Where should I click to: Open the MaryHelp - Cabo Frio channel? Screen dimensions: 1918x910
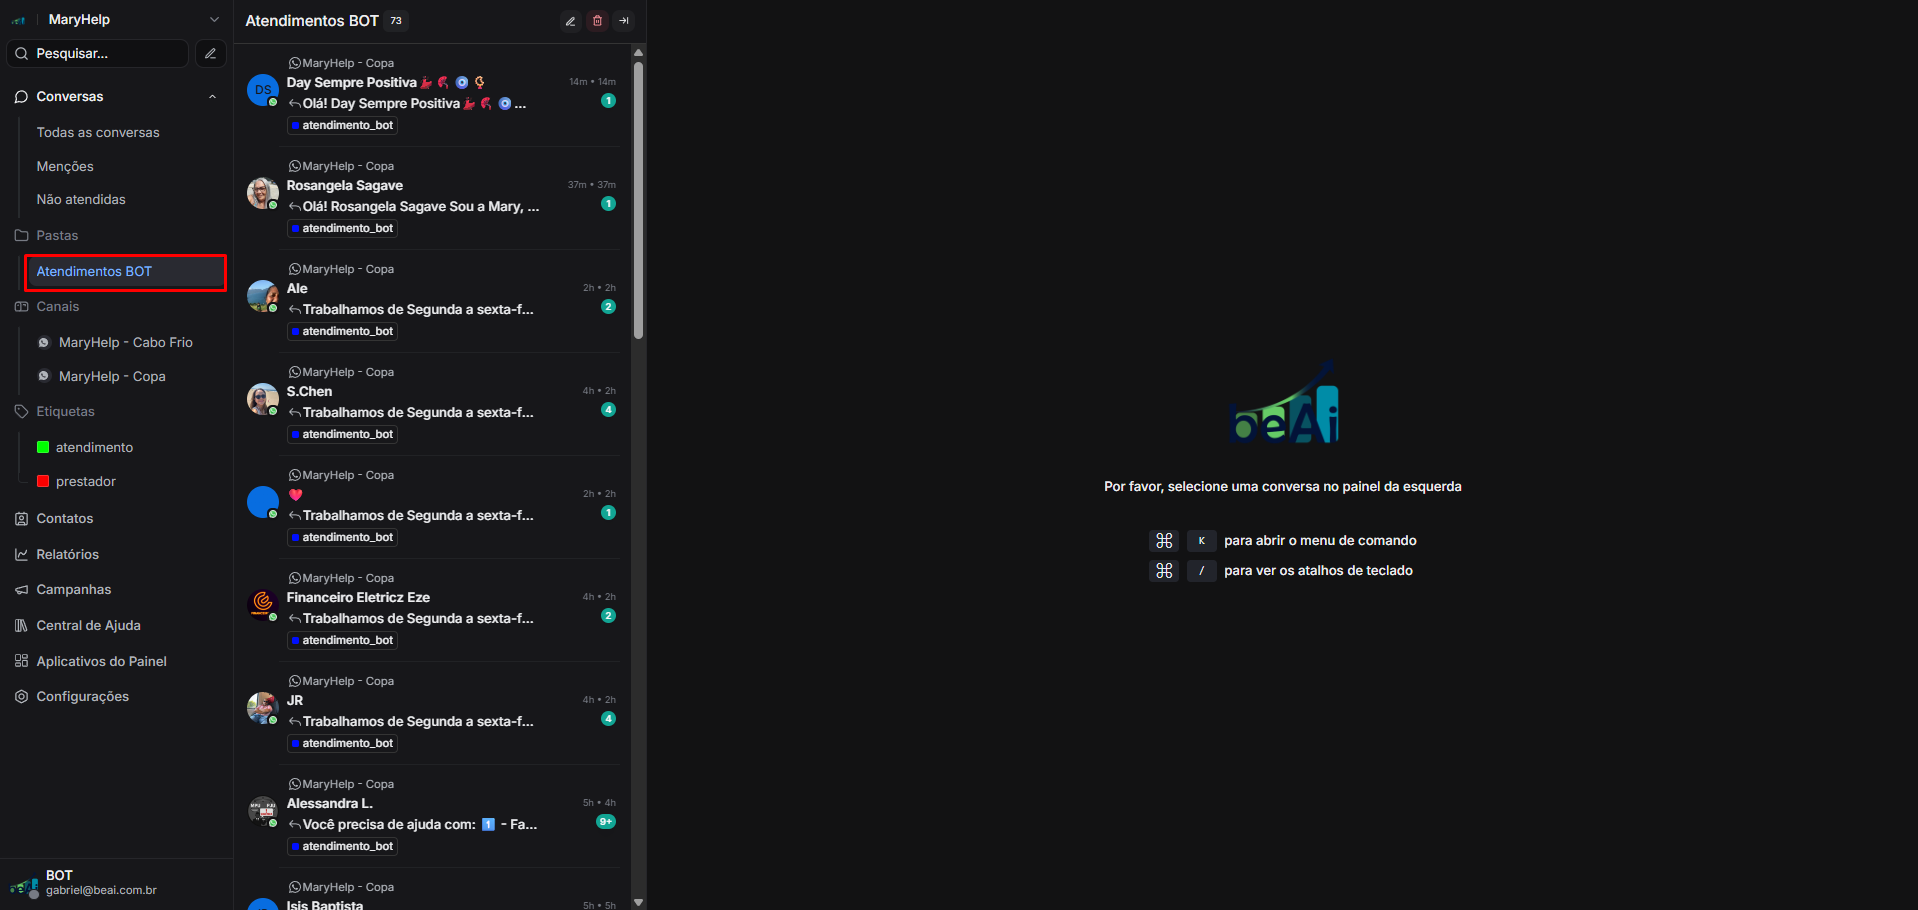click(x=125, y=343)
